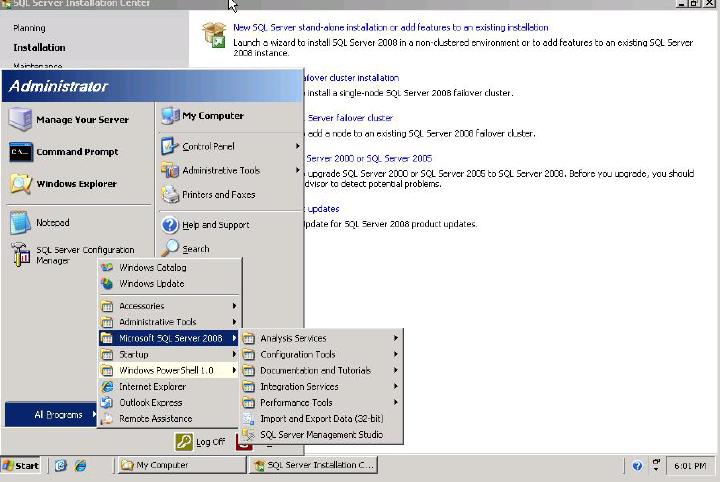Expand the Integration Services submenu
The height and width of the screenshot is (482, 720).
(321, 387)
